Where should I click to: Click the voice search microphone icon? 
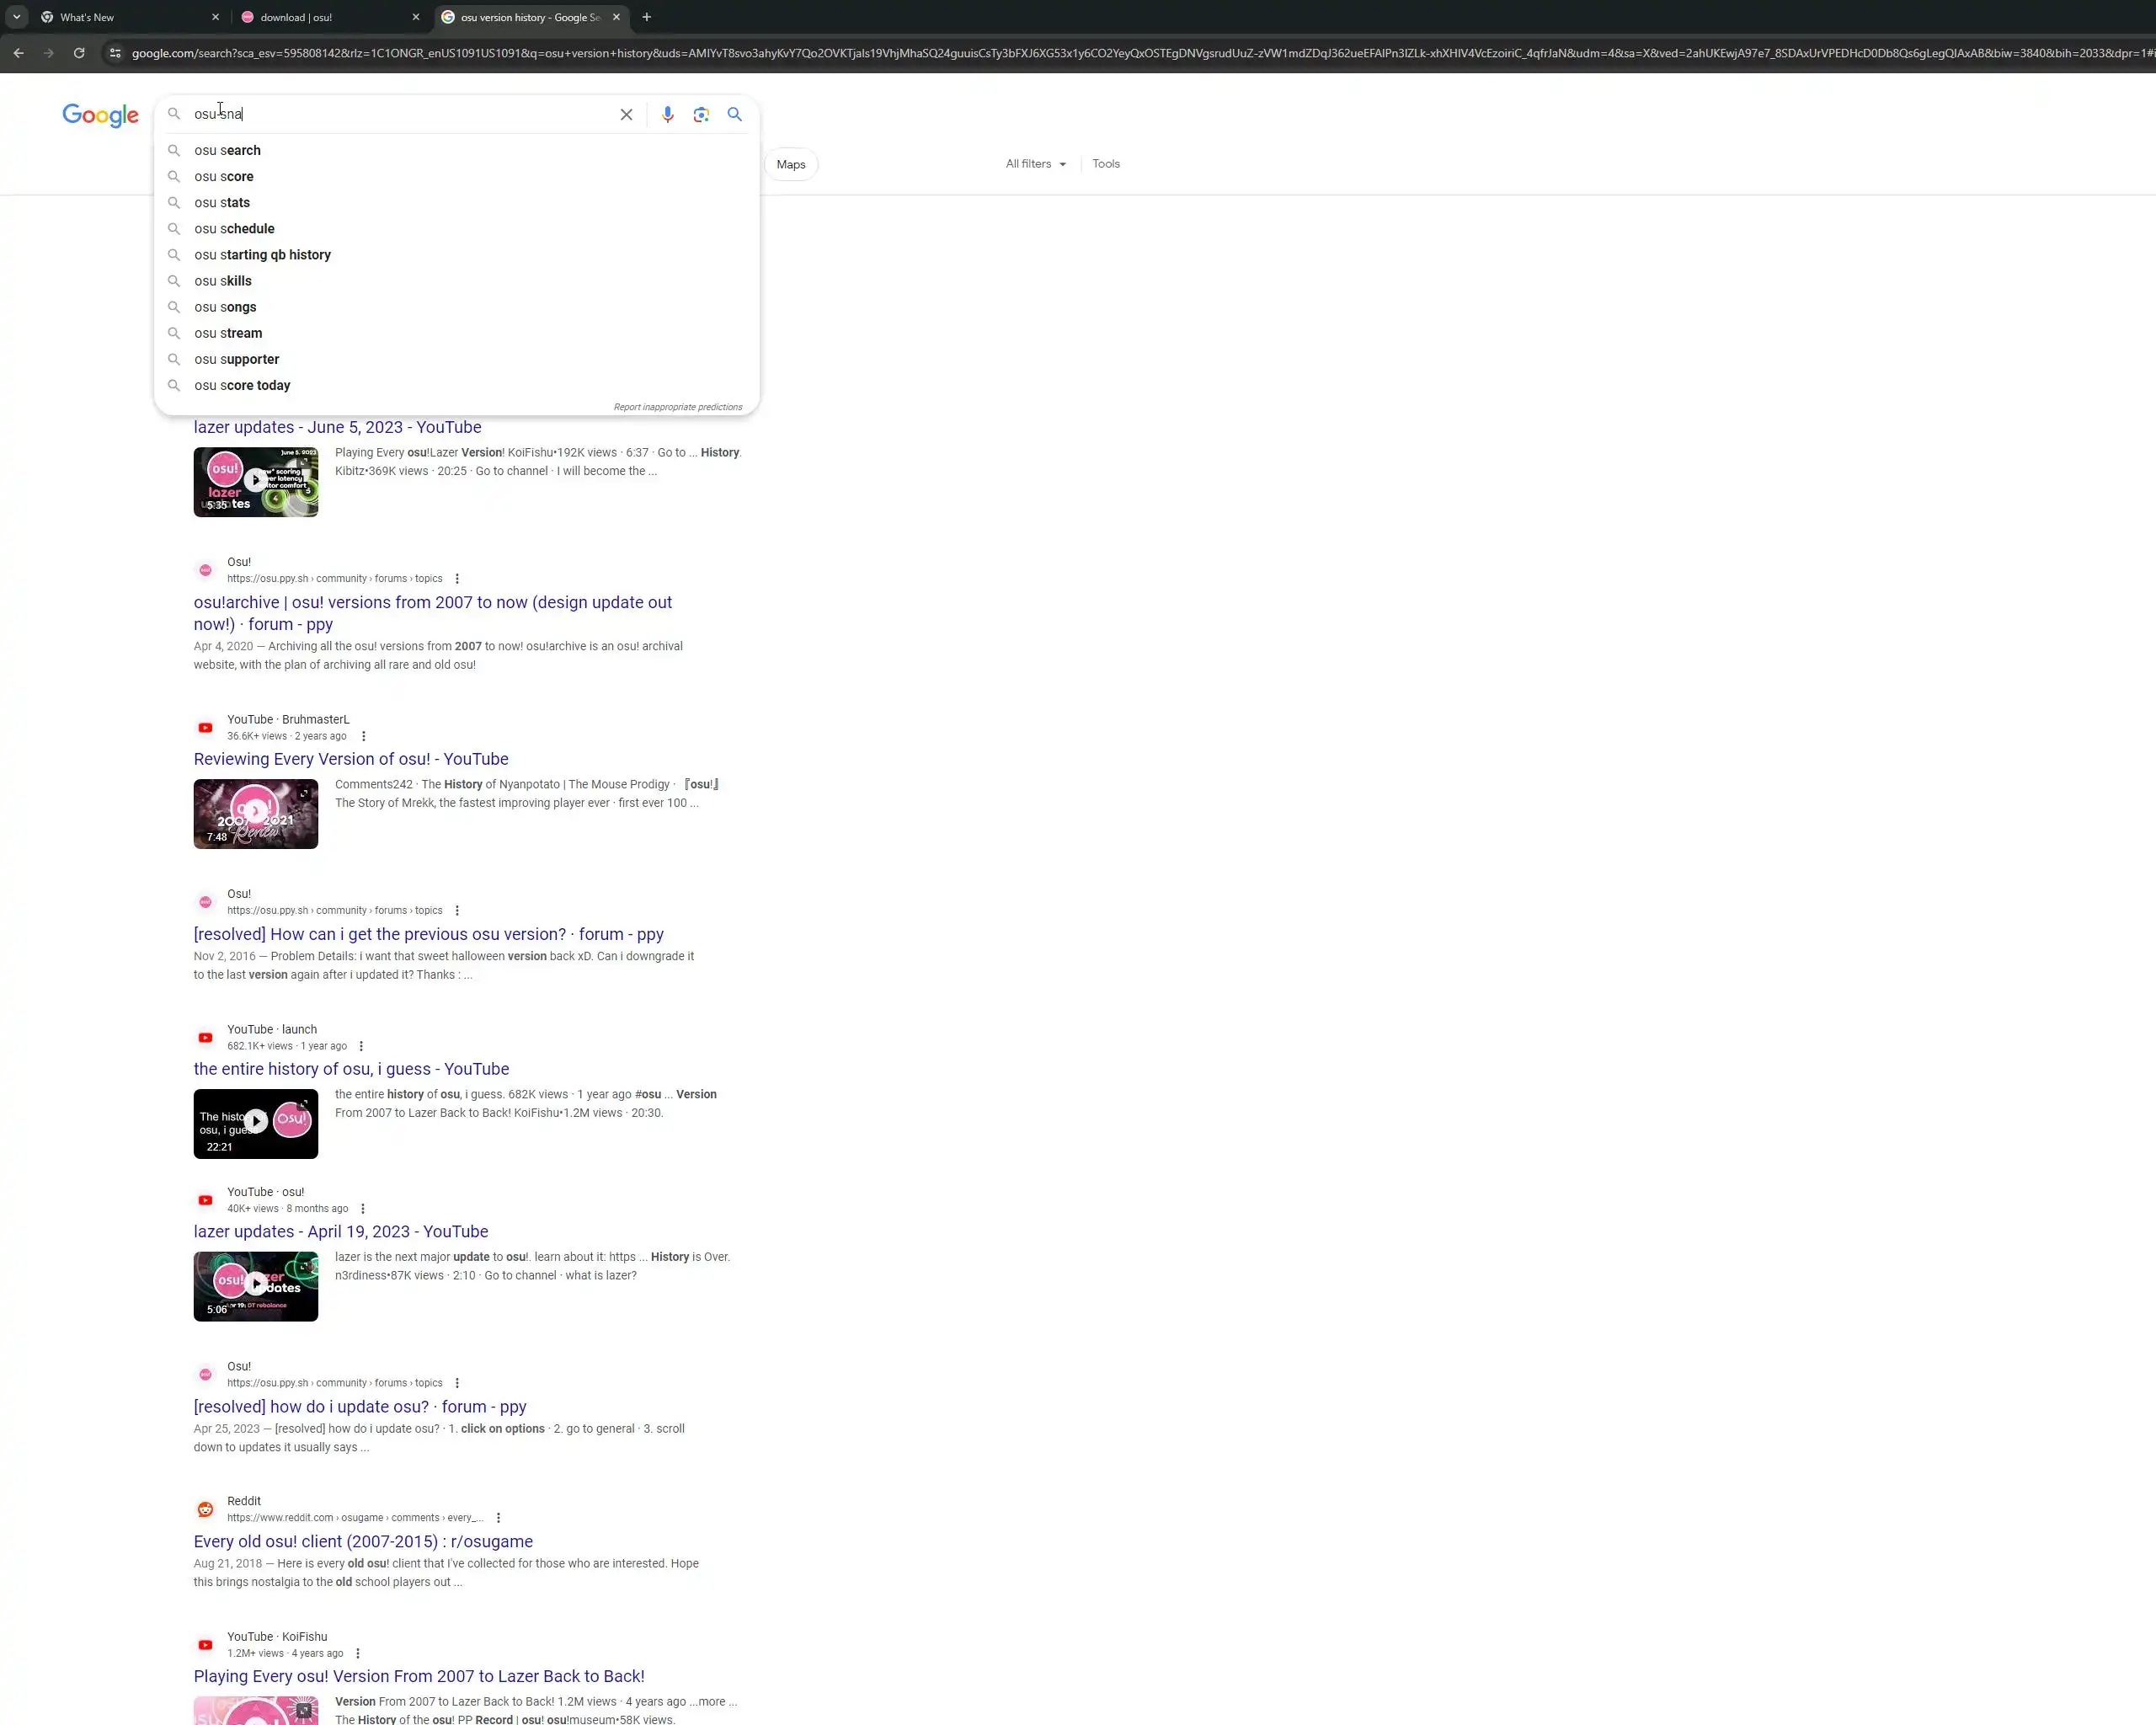[x=667, y=115]
